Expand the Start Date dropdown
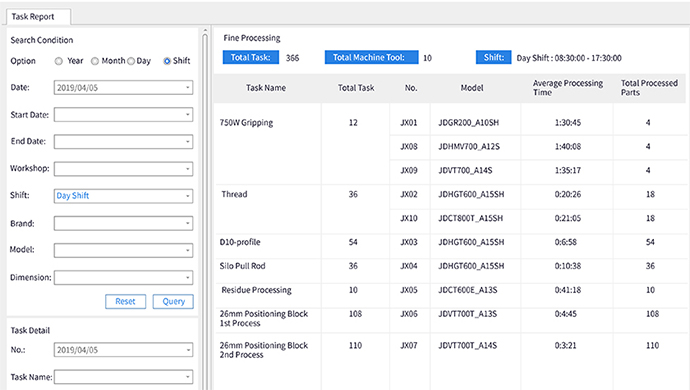The image size is (690, 390). pyautogui.click(x=123, y=115)
